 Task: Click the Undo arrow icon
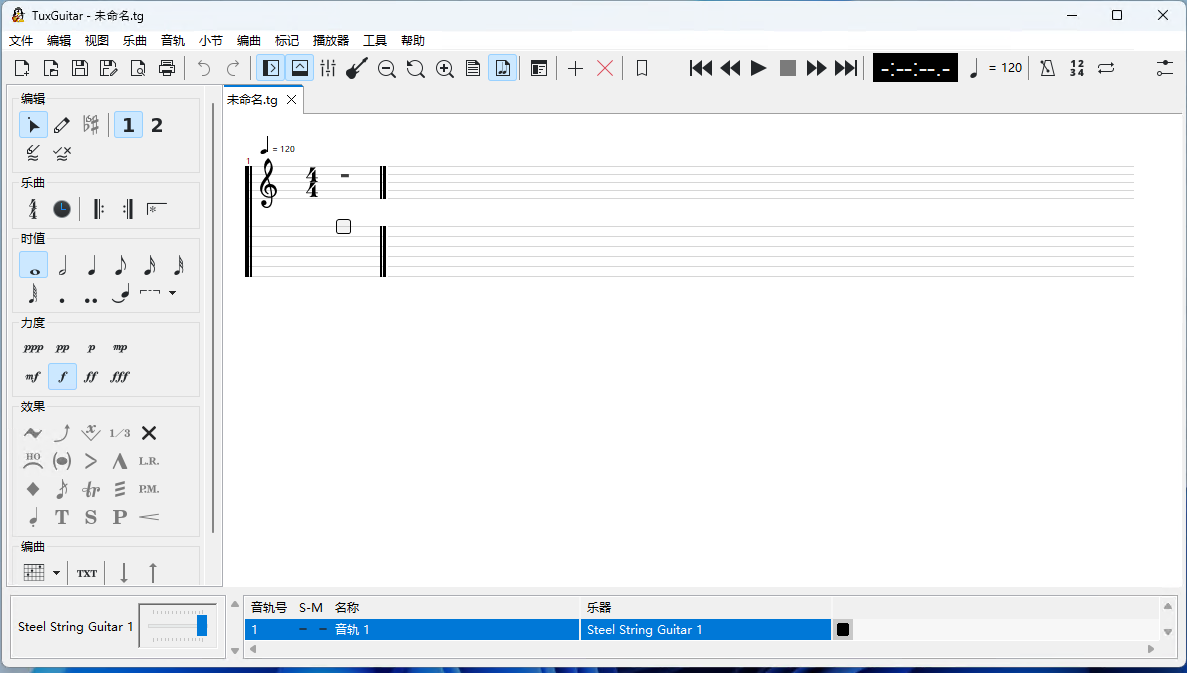pos(204,68)
